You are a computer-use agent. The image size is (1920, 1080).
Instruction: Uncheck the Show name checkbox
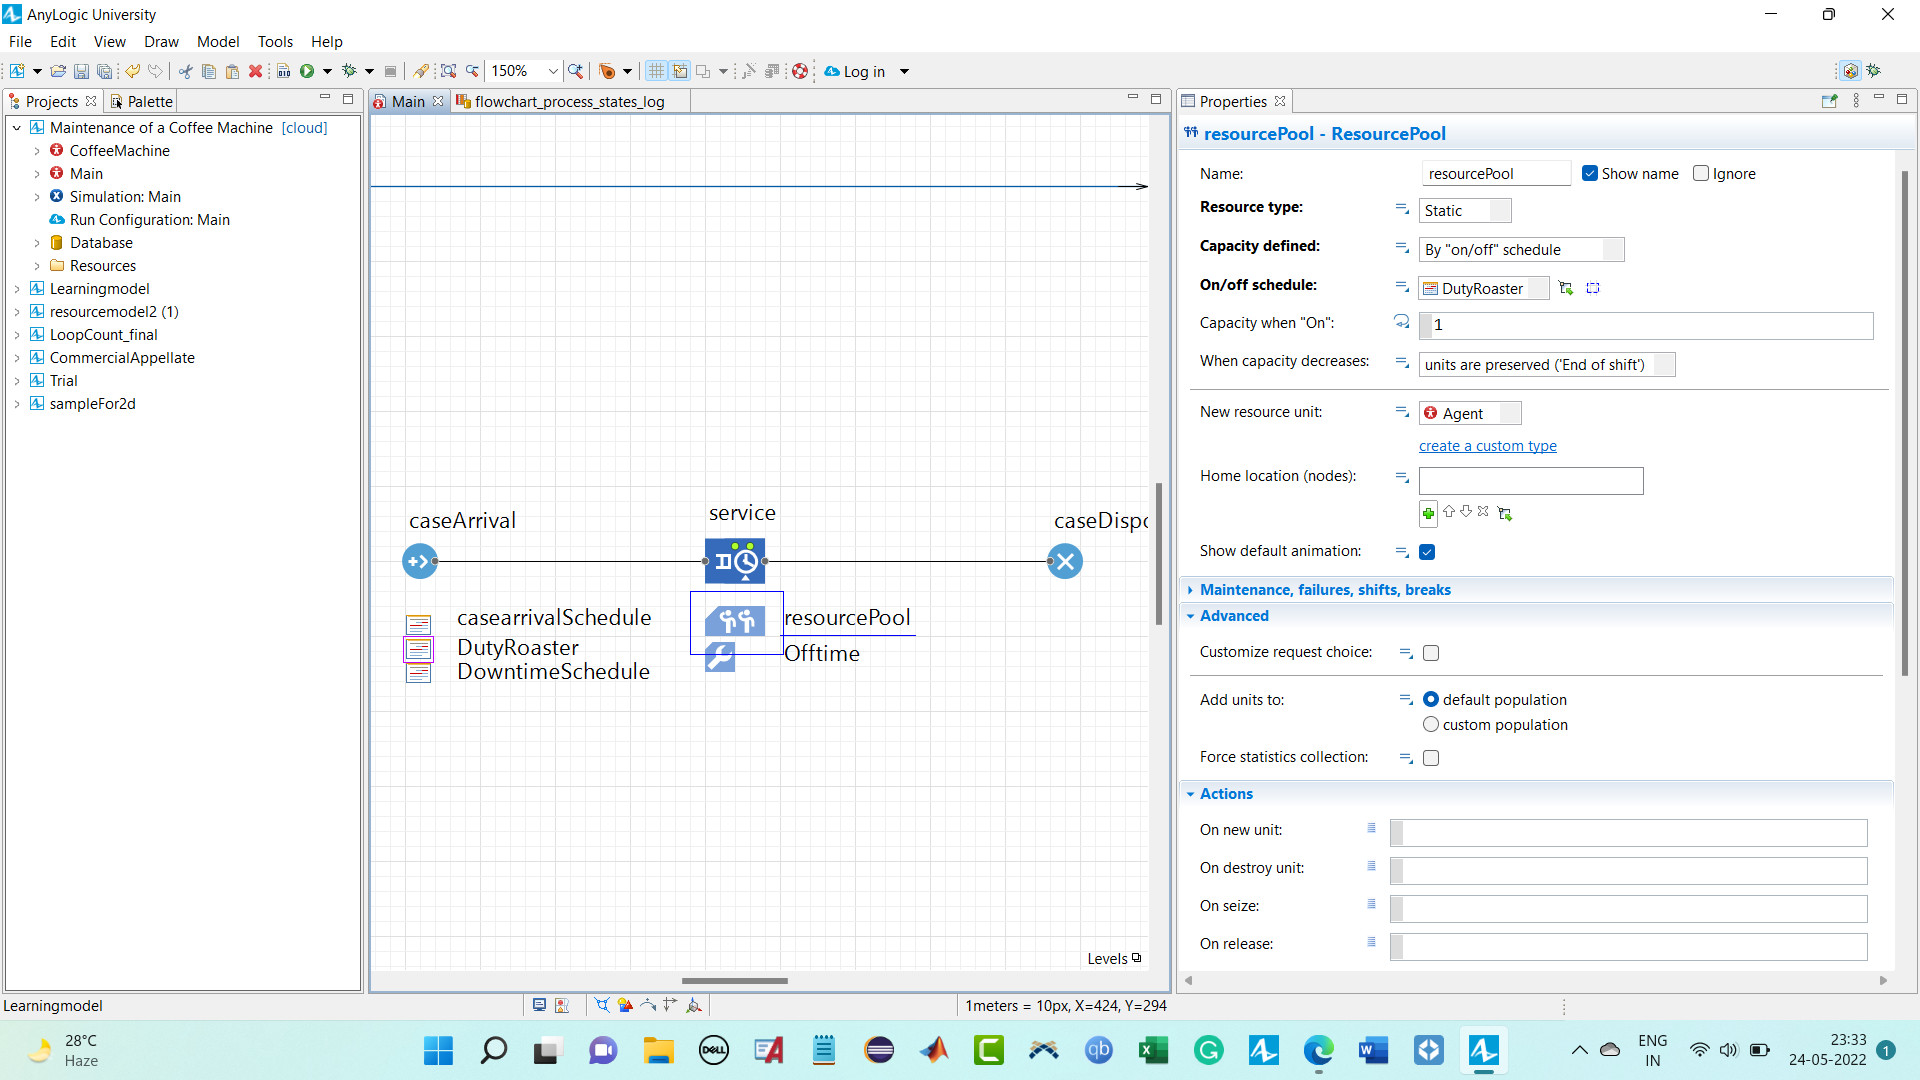click(x=1590, y=173)
